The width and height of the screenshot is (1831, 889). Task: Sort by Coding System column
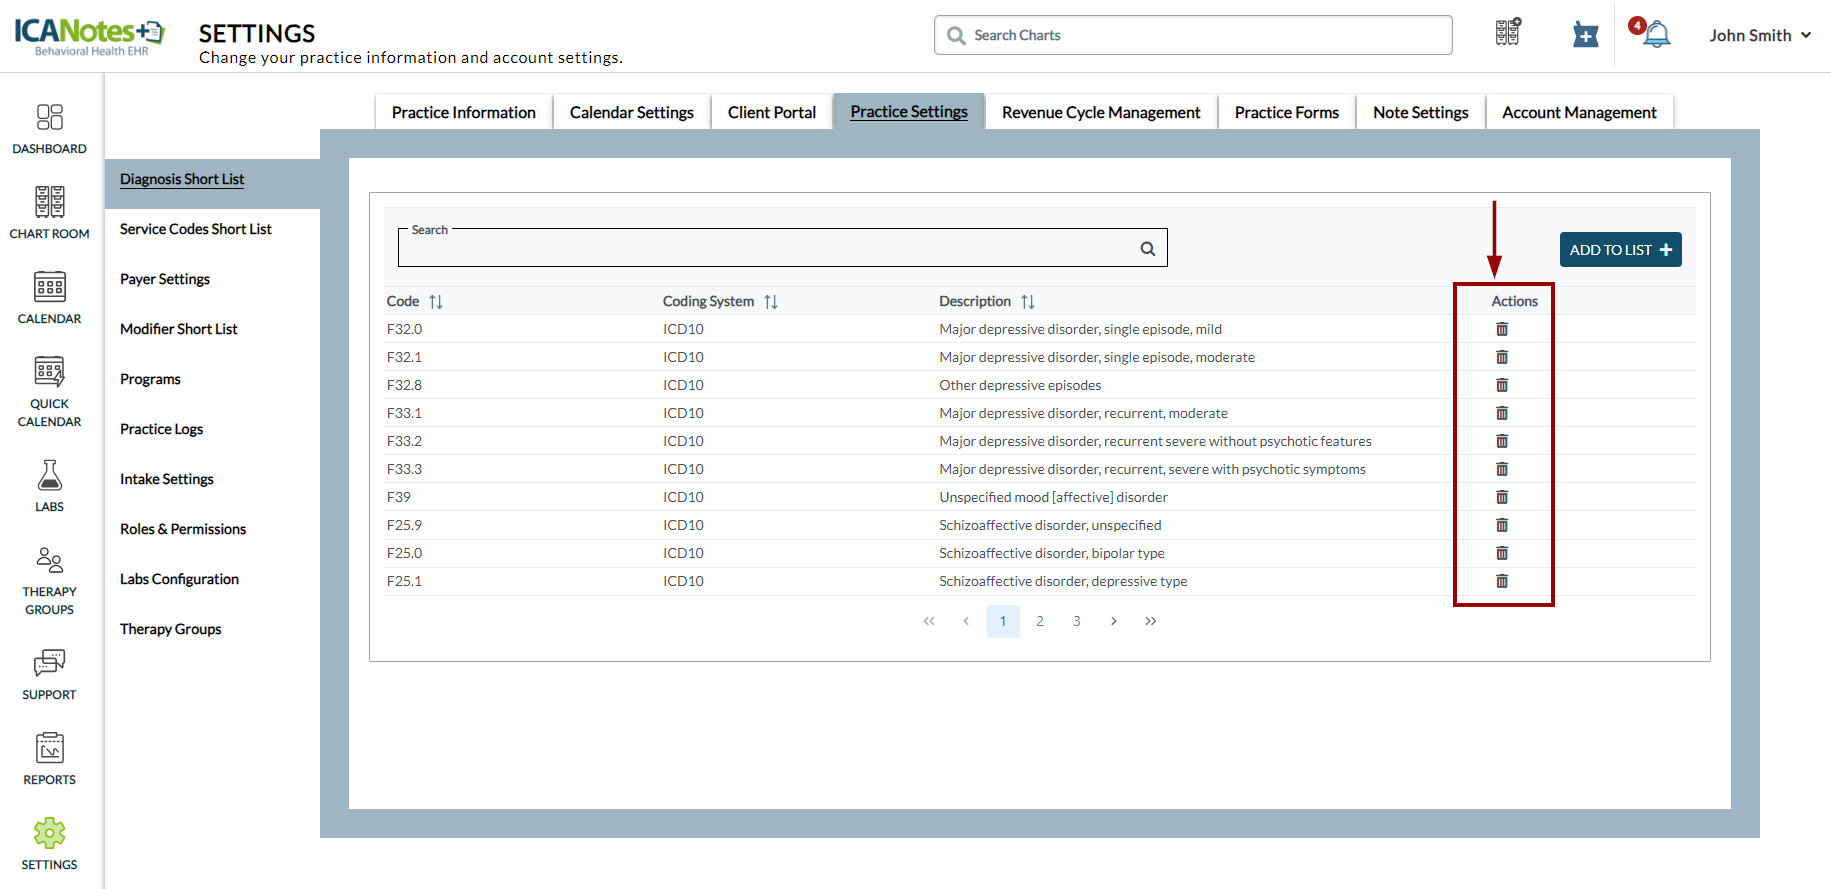point(770,302)
